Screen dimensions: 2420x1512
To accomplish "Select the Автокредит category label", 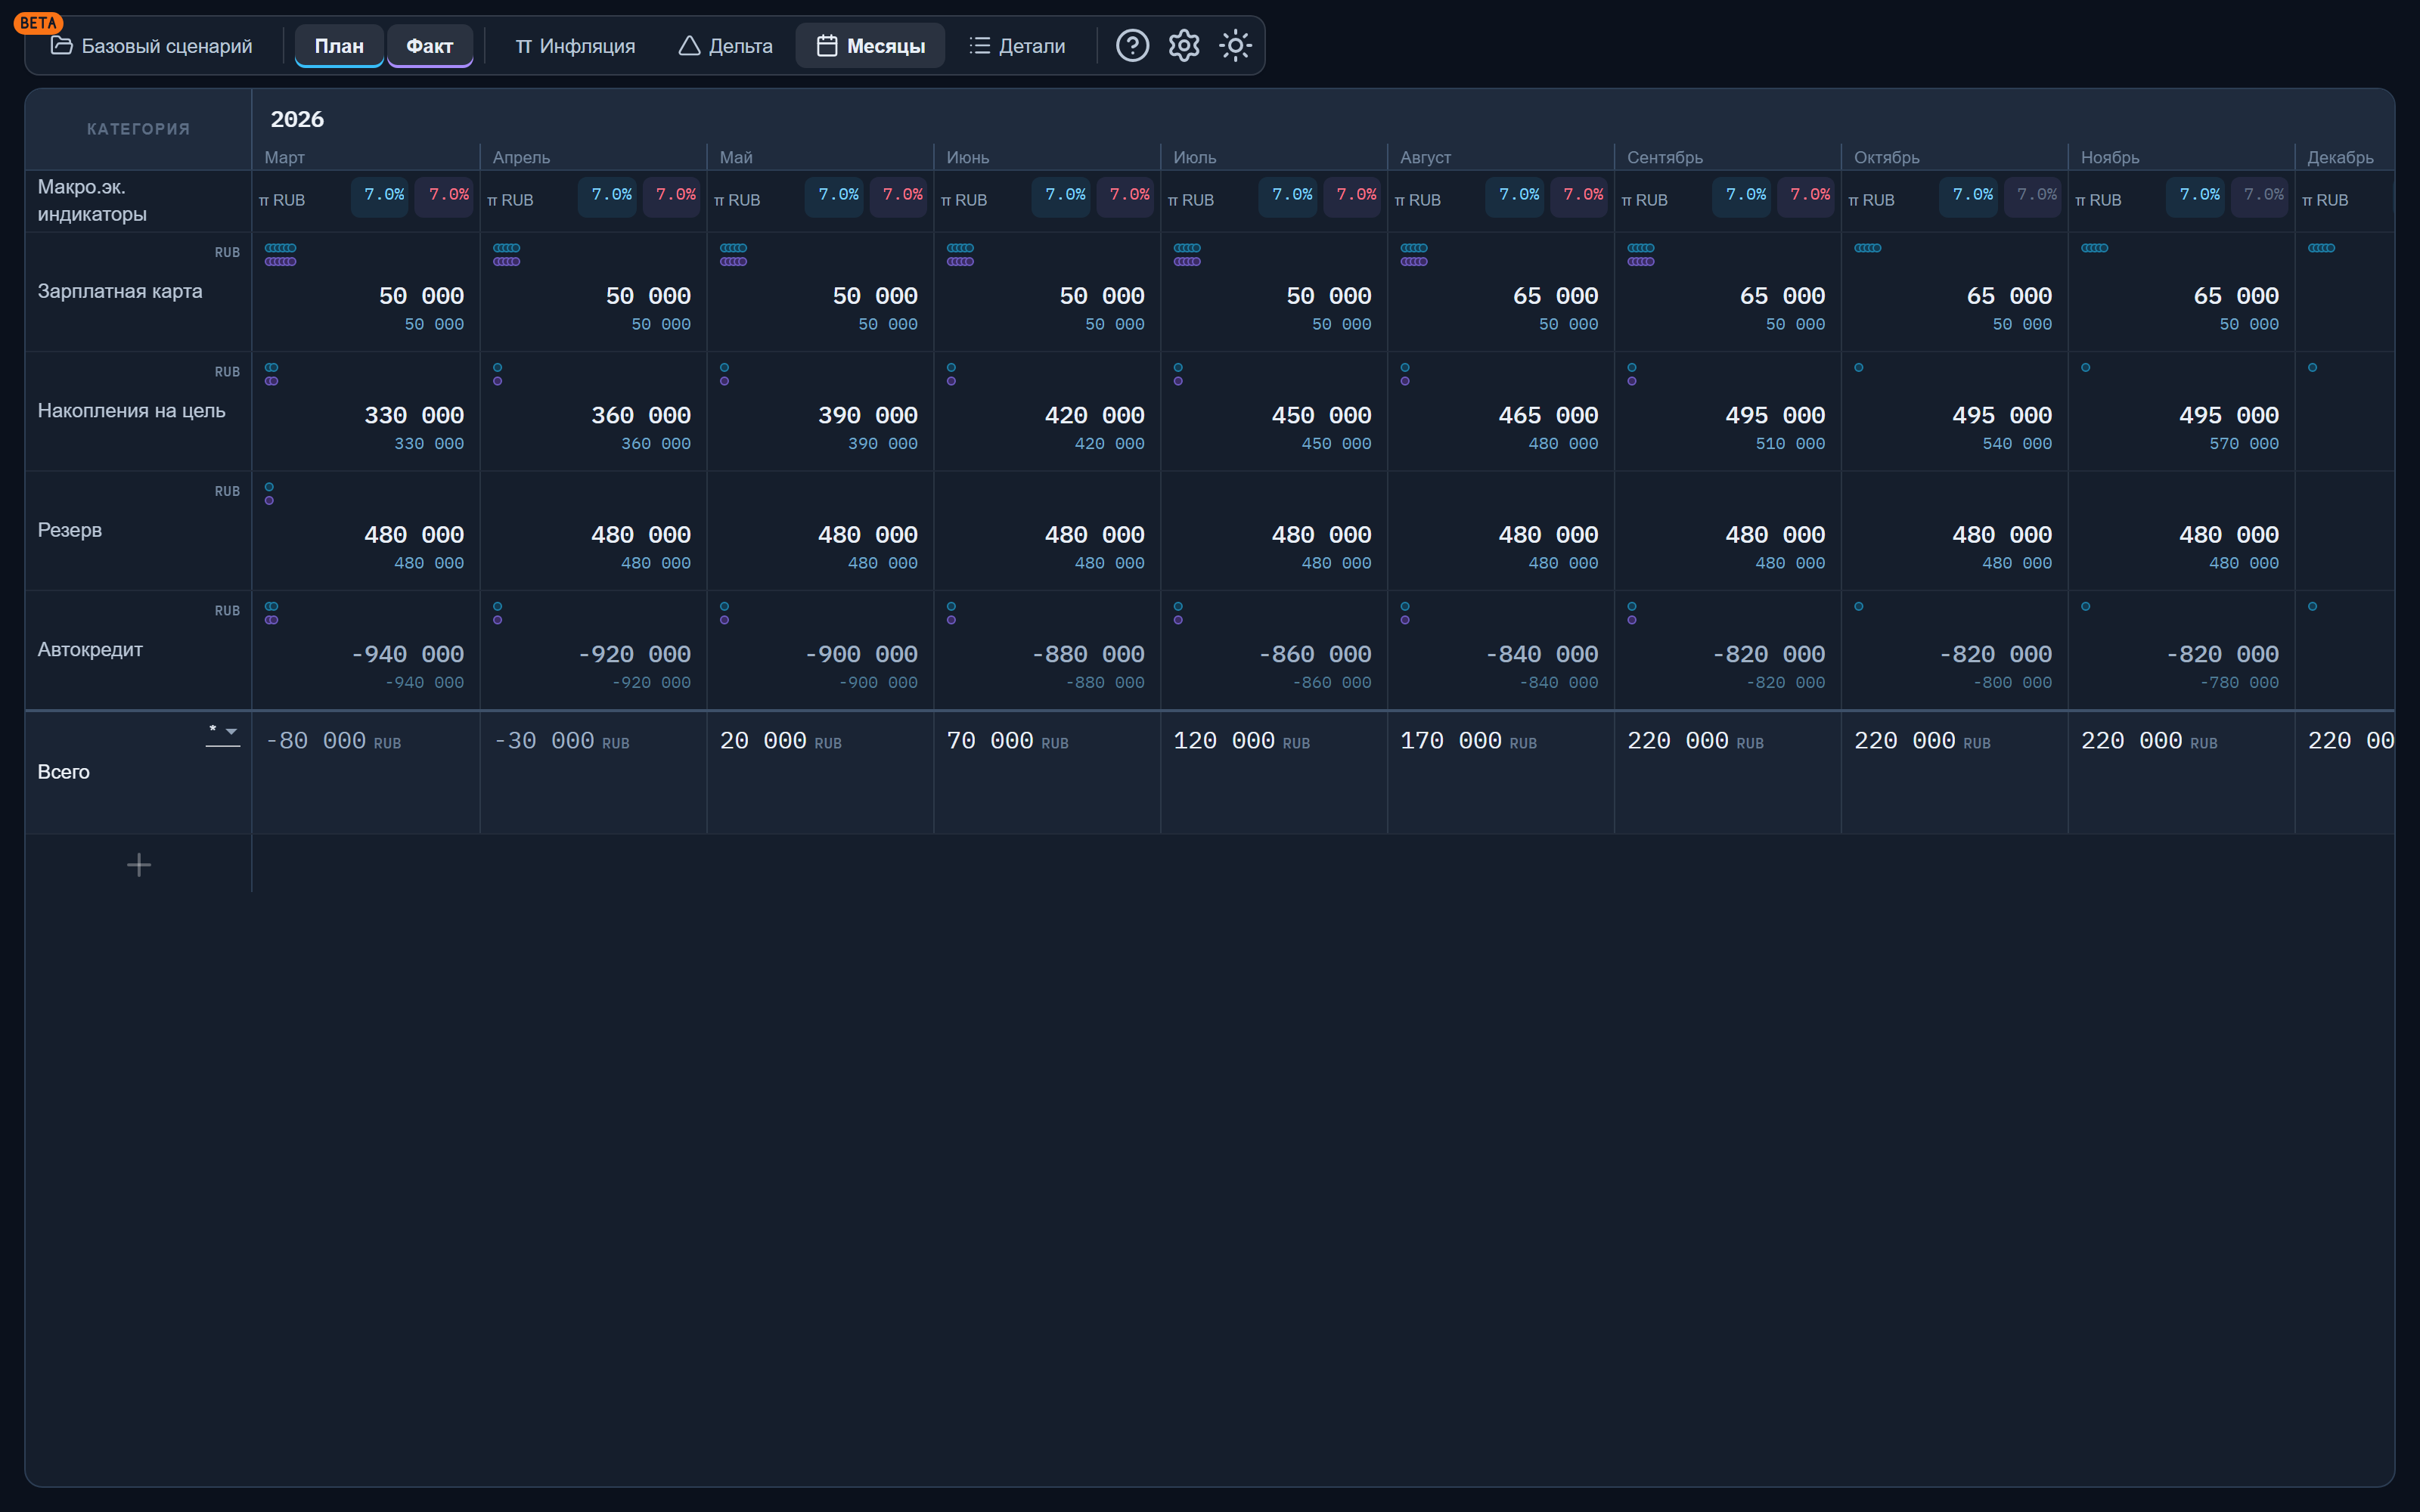I will click(x=90, y=650).
